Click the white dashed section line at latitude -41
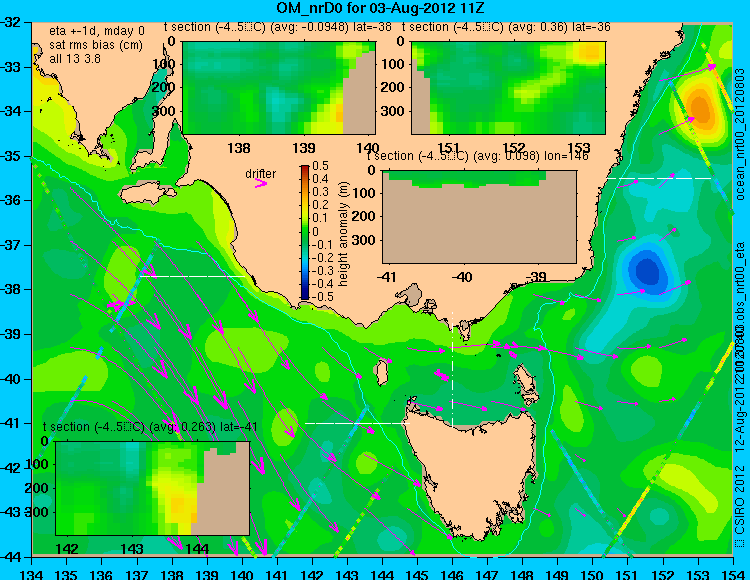This screenshot has height=580, width=750. click(358, 423)
